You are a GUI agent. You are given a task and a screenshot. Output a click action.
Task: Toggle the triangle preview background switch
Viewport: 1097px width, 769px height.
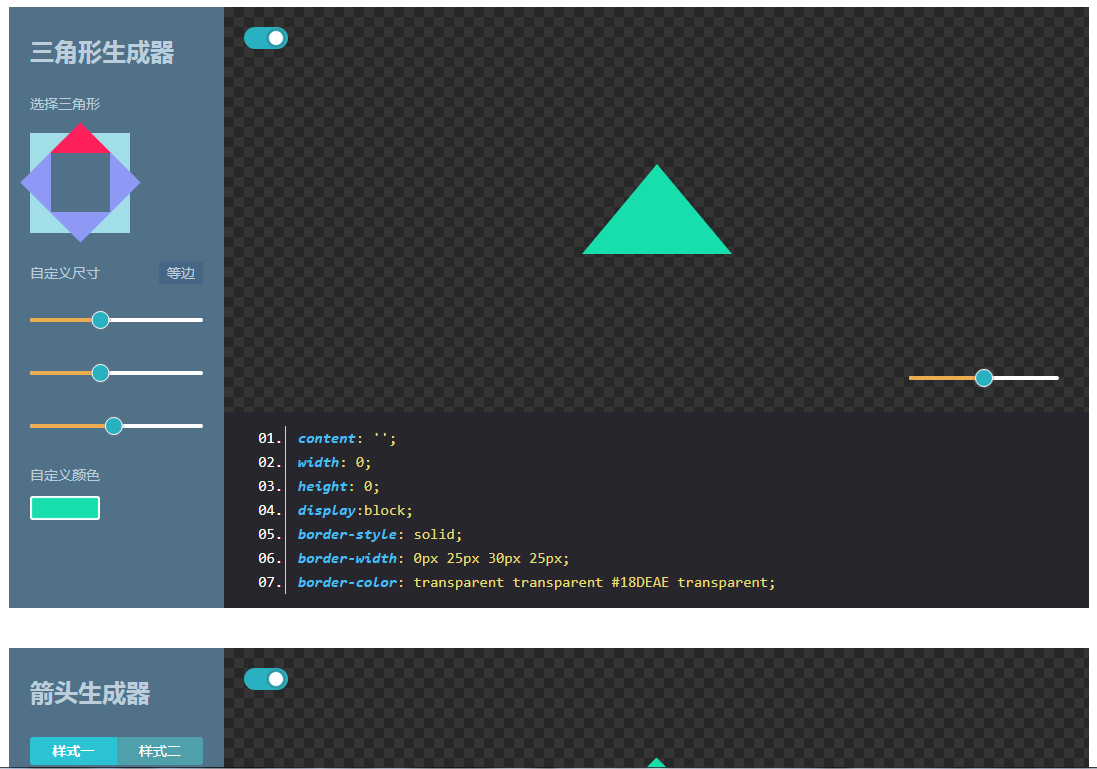coord(266,38)
